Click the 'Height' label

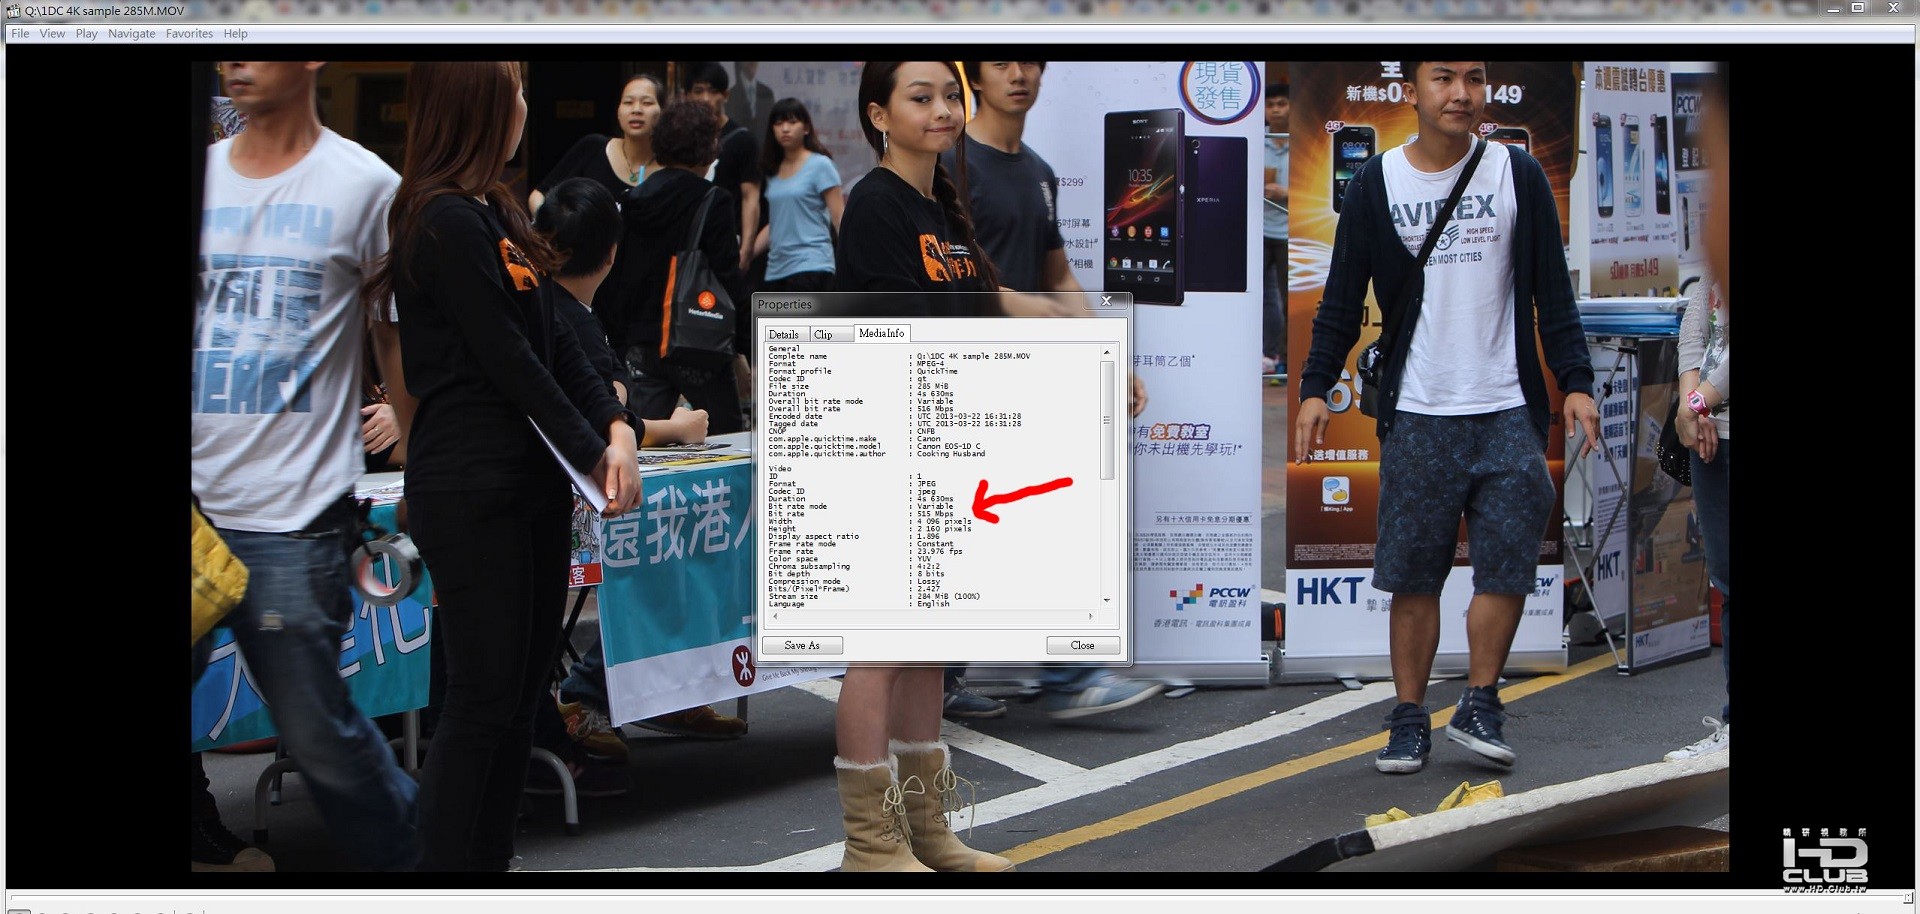(x=782, y=529)
